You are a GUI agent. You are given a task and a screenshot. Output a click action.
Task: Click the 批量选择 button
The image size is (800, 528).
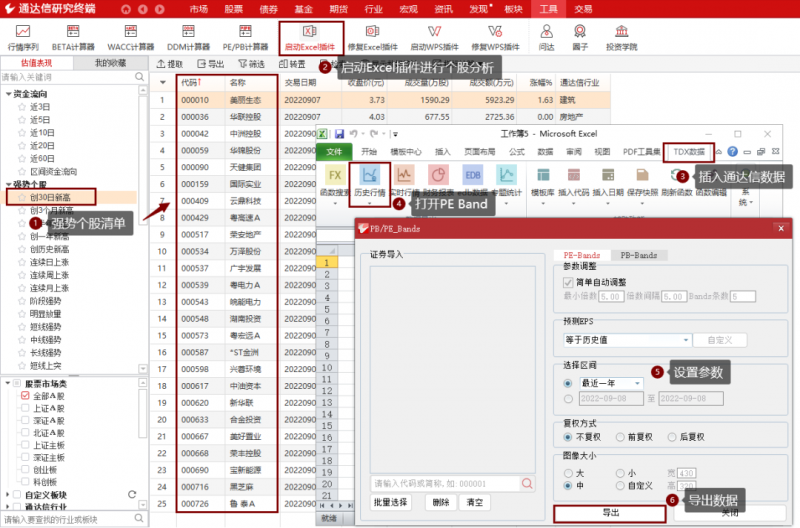(390, 502)
